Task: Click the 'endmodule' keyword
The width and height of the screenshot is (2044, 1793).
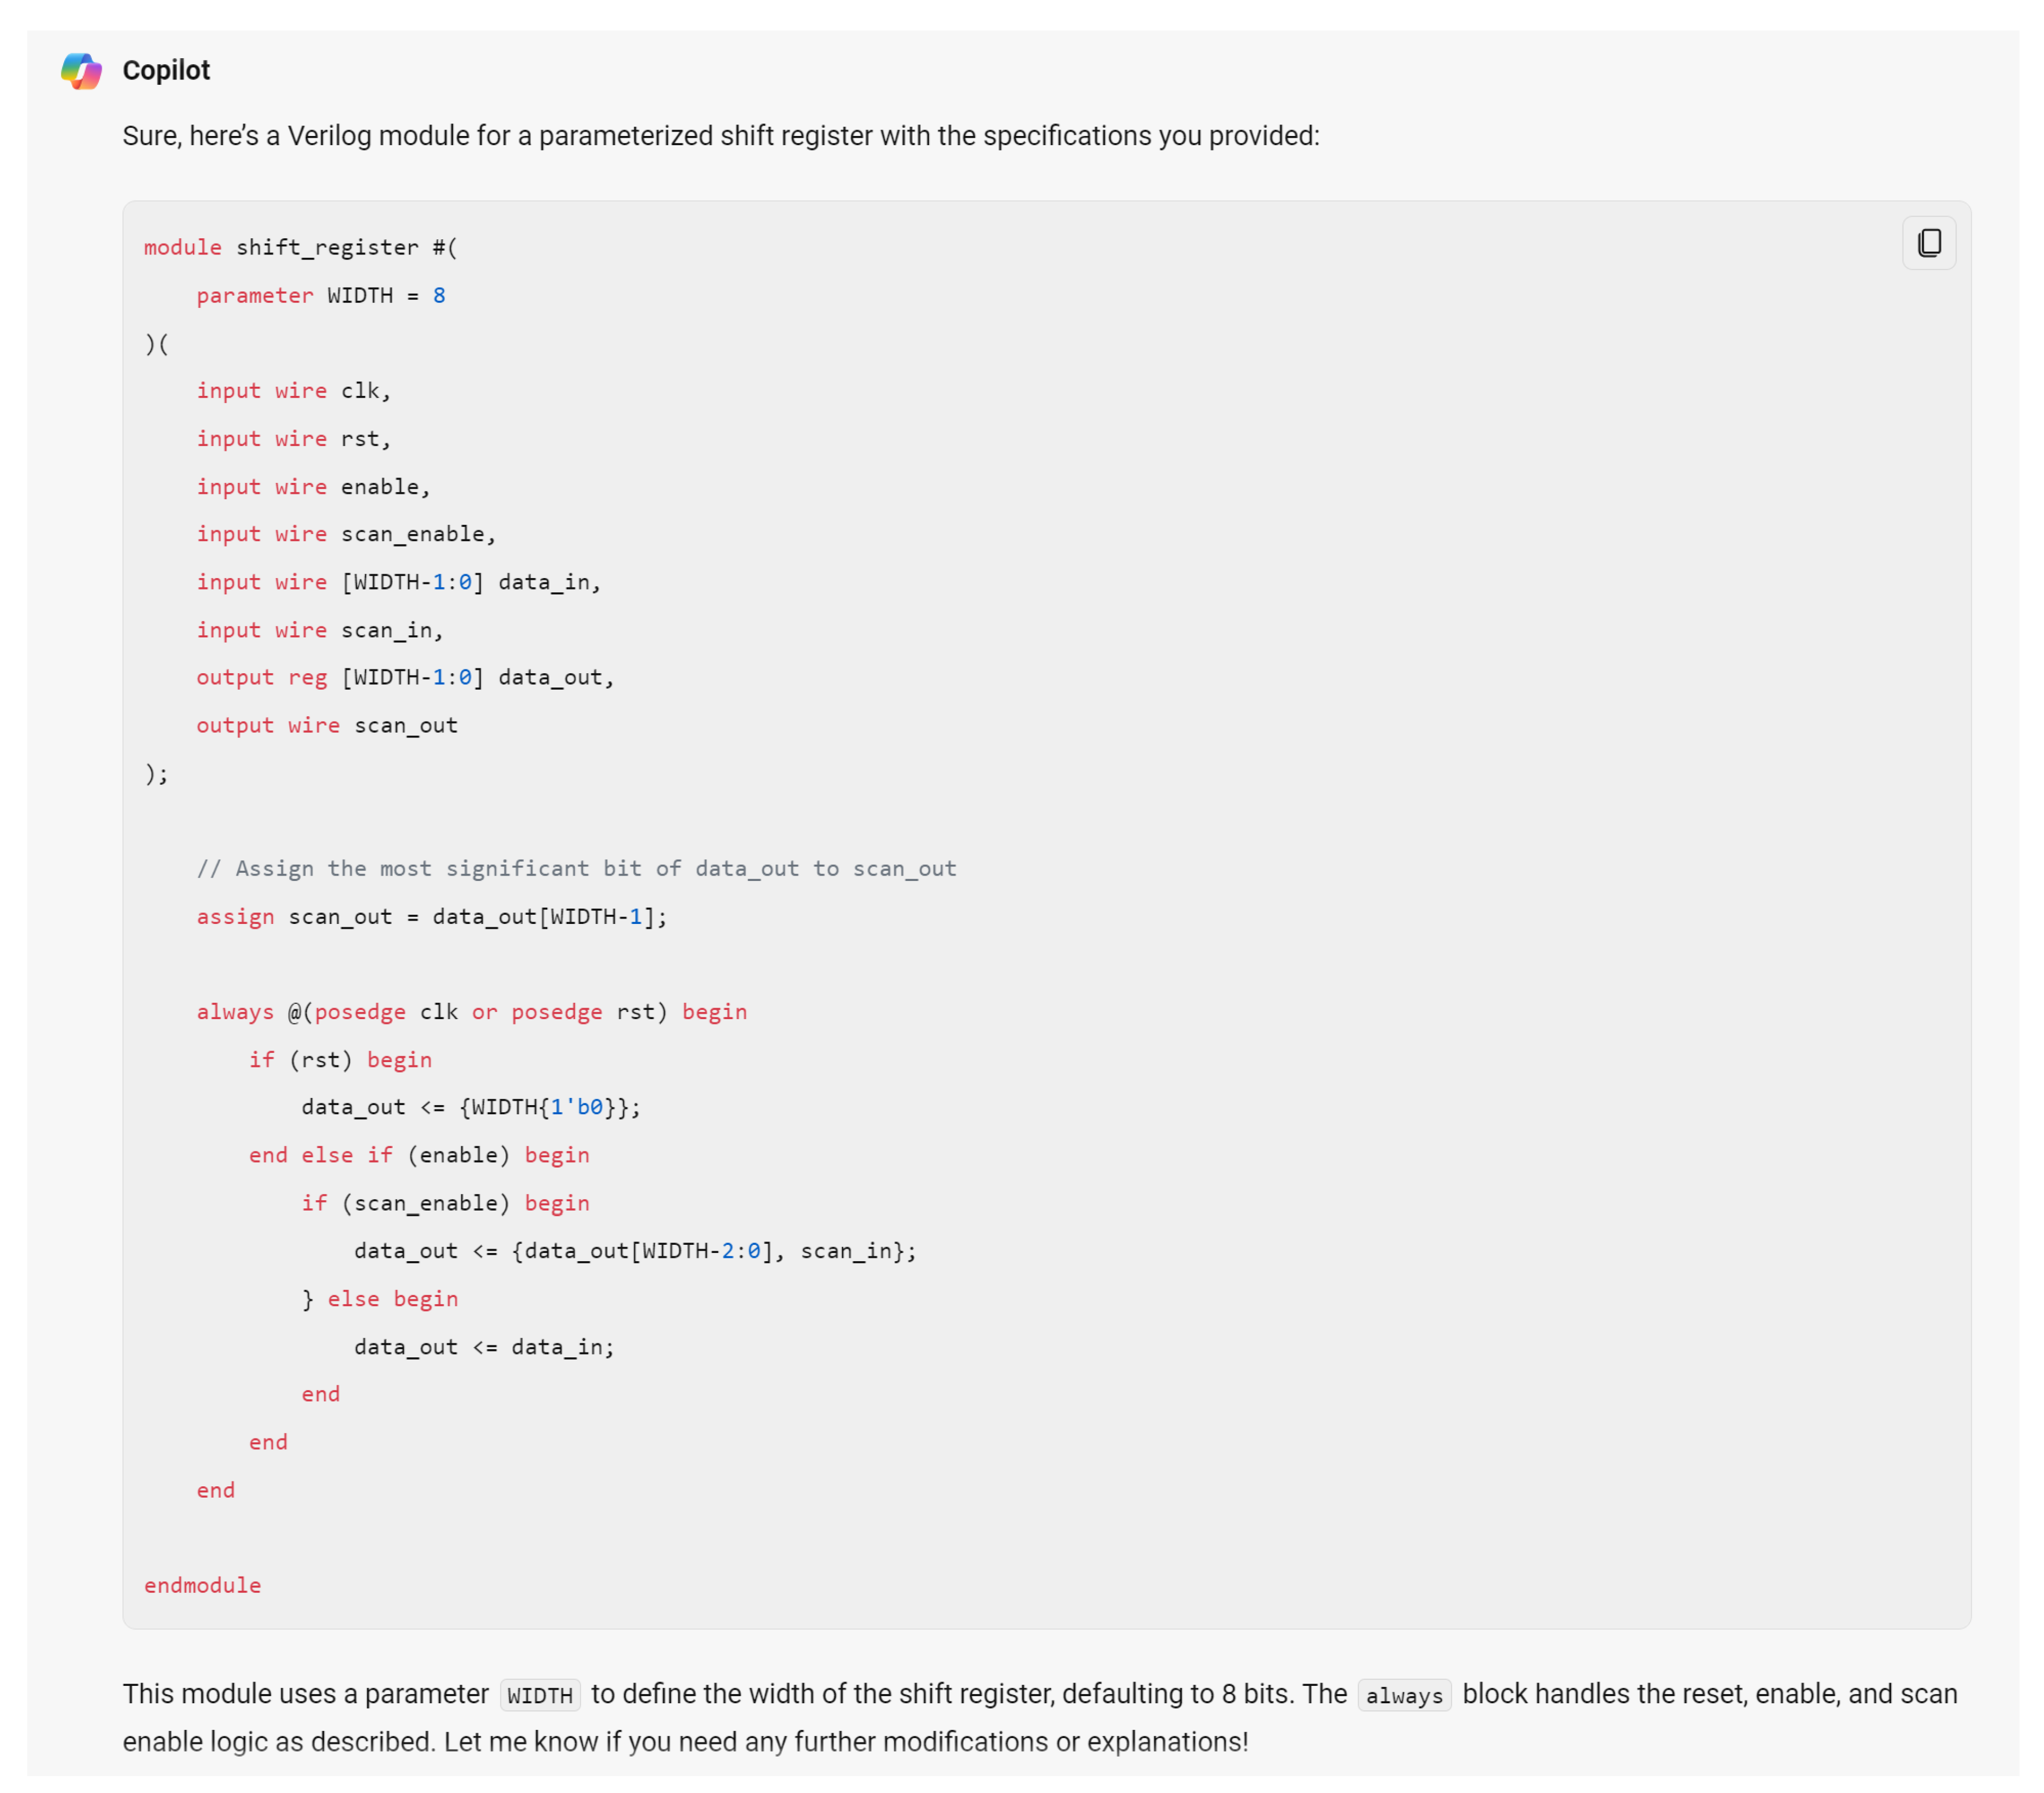Action: coord(202,1585)
